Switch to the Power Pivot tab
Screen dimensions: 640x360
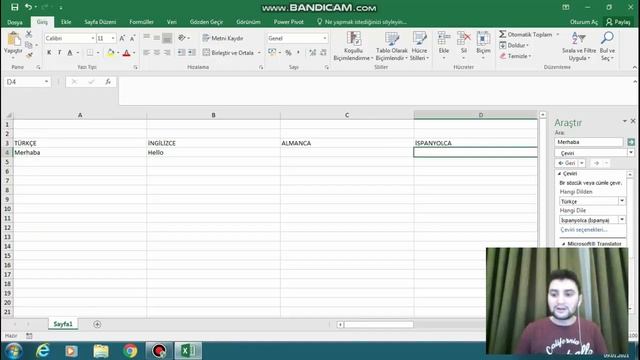[289, 22]
